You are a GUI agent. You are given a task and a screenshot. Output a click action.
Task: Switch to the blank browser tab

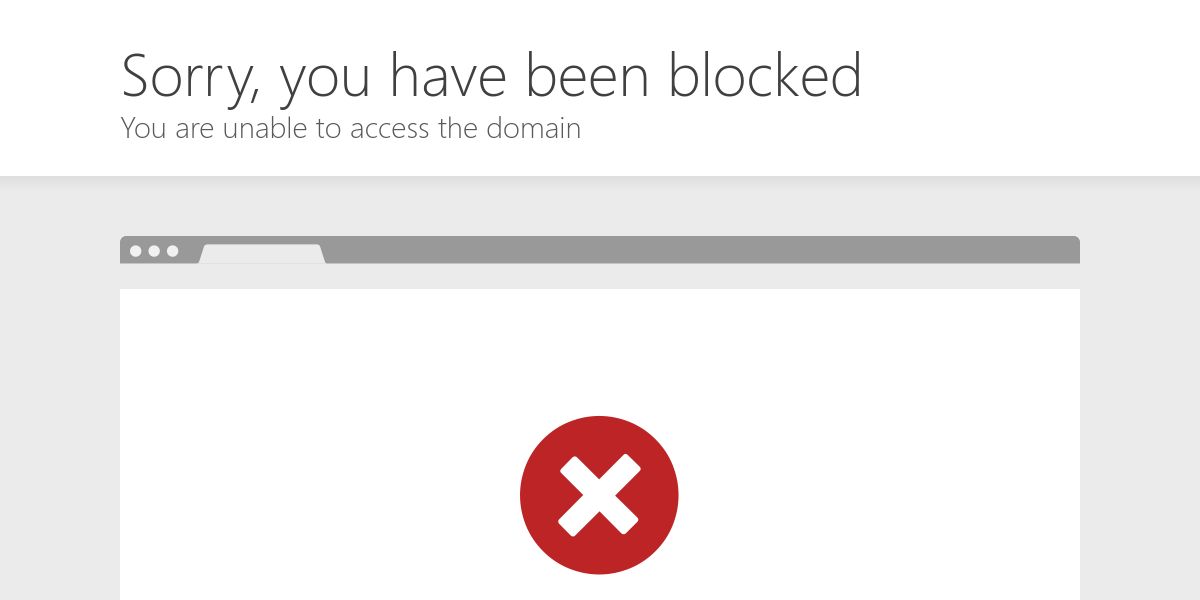click(262, 254)
